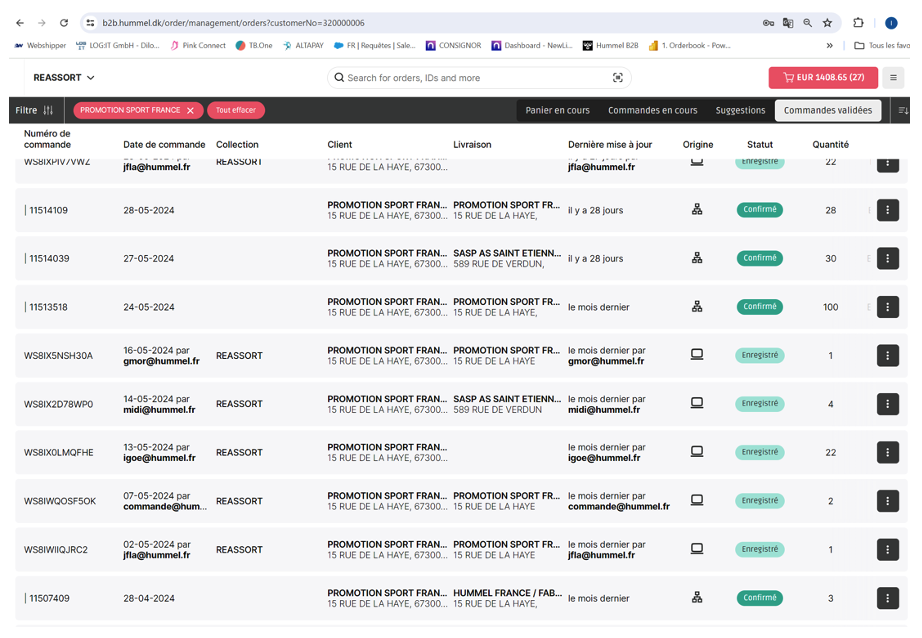Image resolution: width=922 pixels, height=638 pixels.
Task: Switch to the Suggestions tab
Action: (x=740, y=111)
